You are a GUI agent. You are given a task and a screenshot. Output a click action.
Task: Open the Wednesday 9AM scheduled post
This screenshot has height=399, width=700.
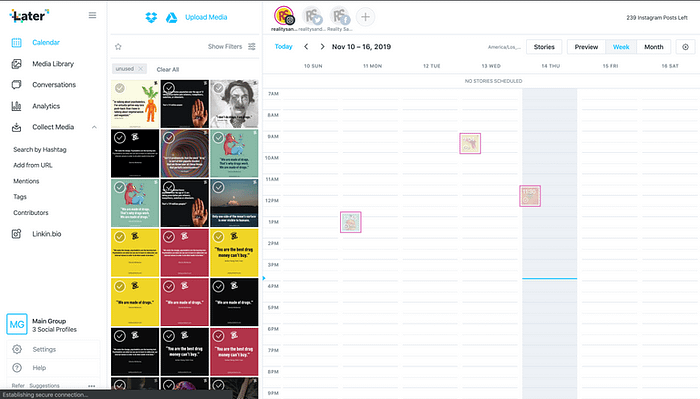click(x=470, y=144)
